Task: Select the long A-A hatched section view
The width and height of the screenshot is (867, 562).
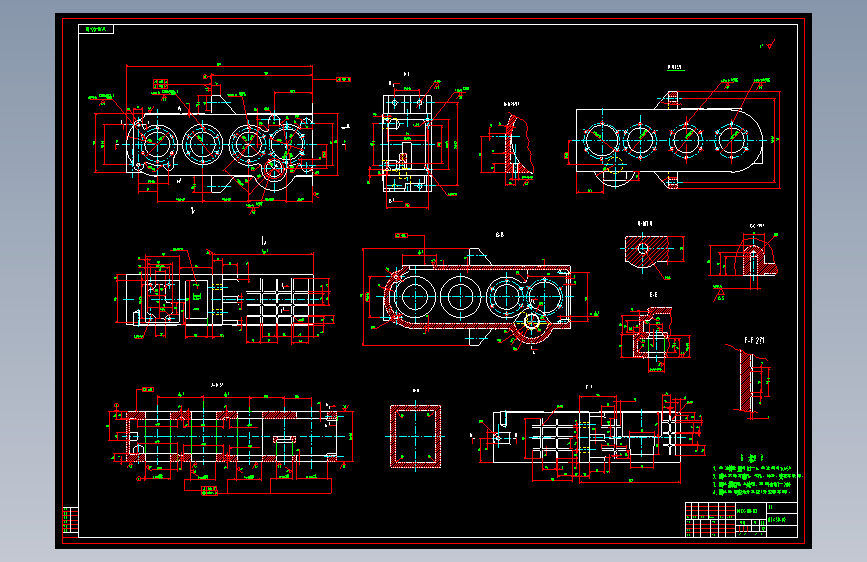Action: [x=231, y=436]
